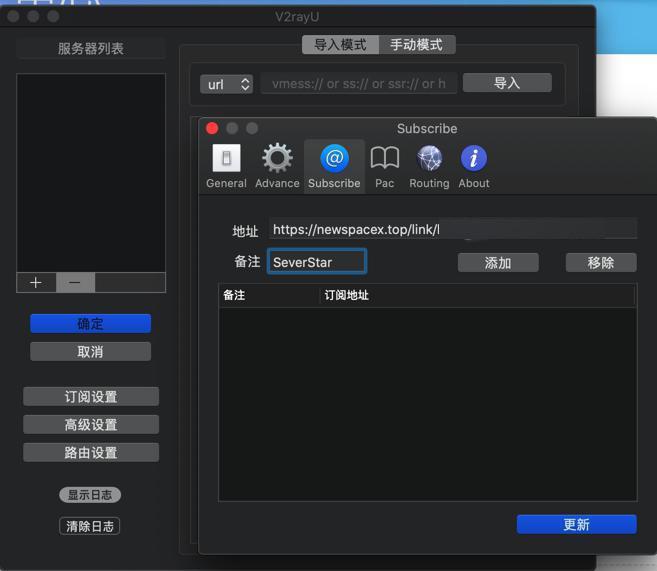The image size is (657, 571).
Task: Open the Advance gear settings pane
Action: coord(277,166)
